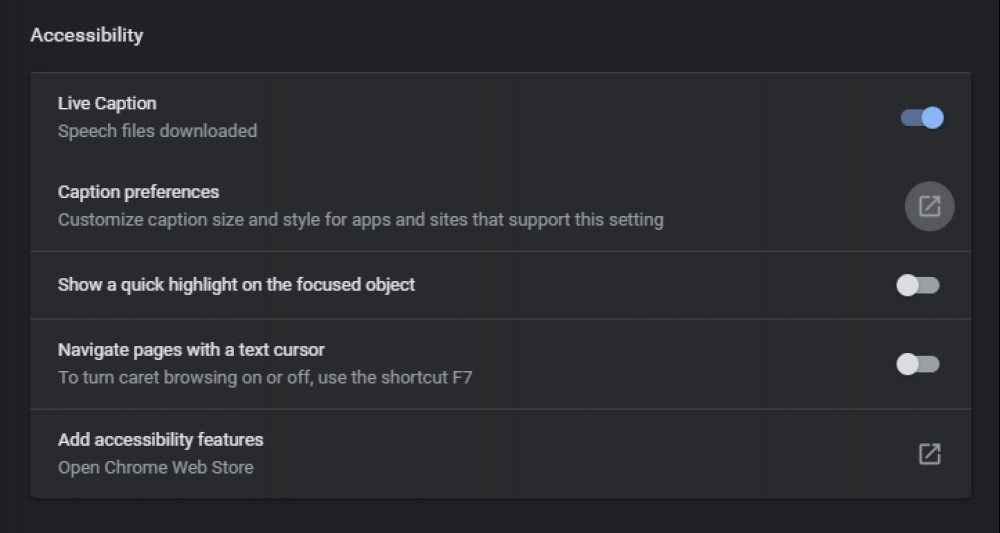Open Caption preferences external link icon
Viewport: 1000px width, 533px height.
pos(929,206)
